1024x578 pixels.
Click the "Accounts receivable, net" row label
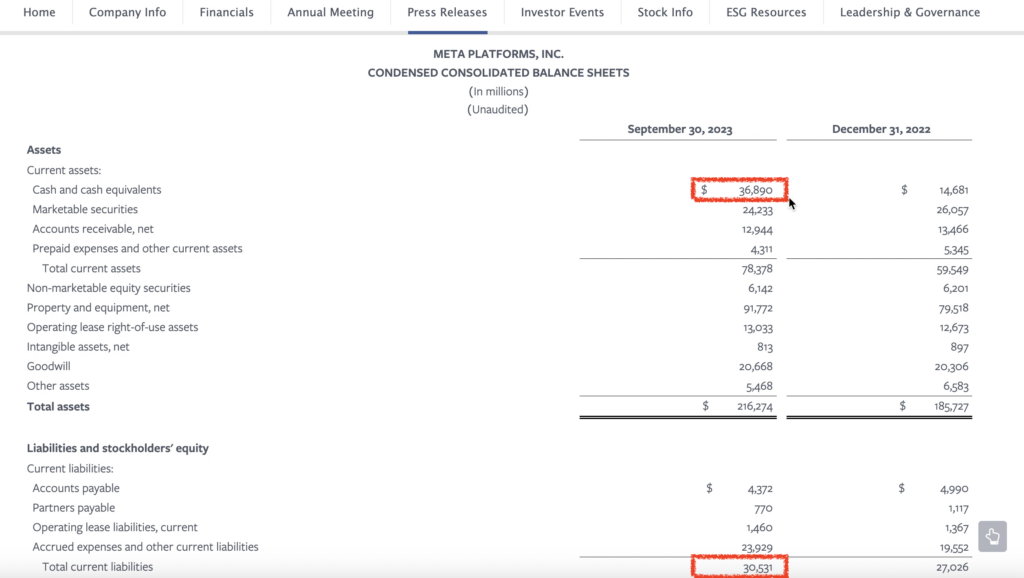pyautogui.click(x=93, y=229)
